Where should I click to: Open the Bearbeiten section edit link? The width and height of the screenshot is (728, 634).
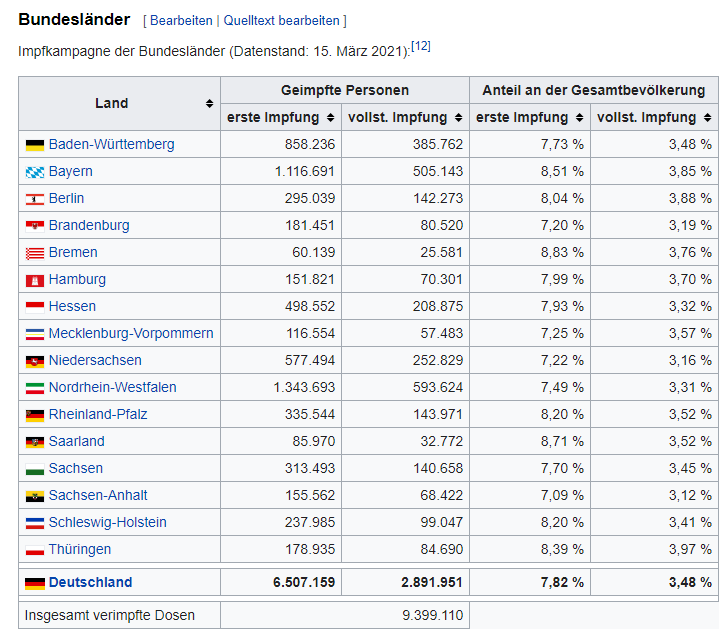pos(181,20)
